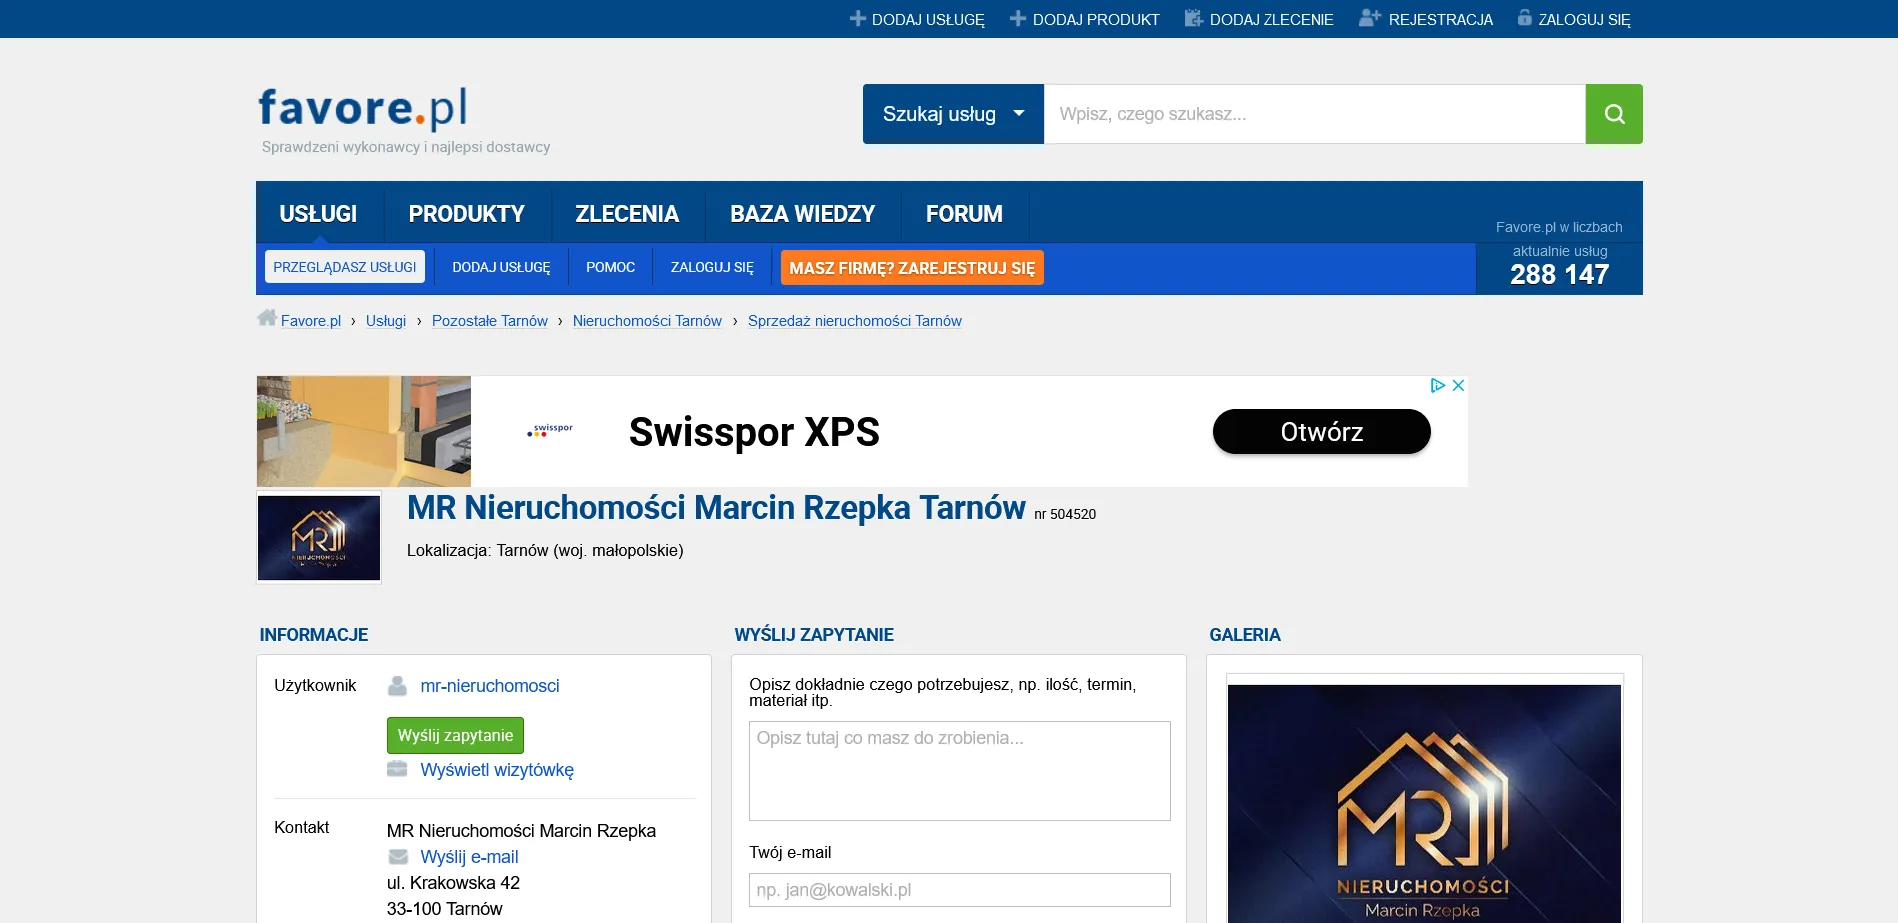Click the green search magnifier button
Viewport: 1898px width, 923px height.
tap(1614, 114)
